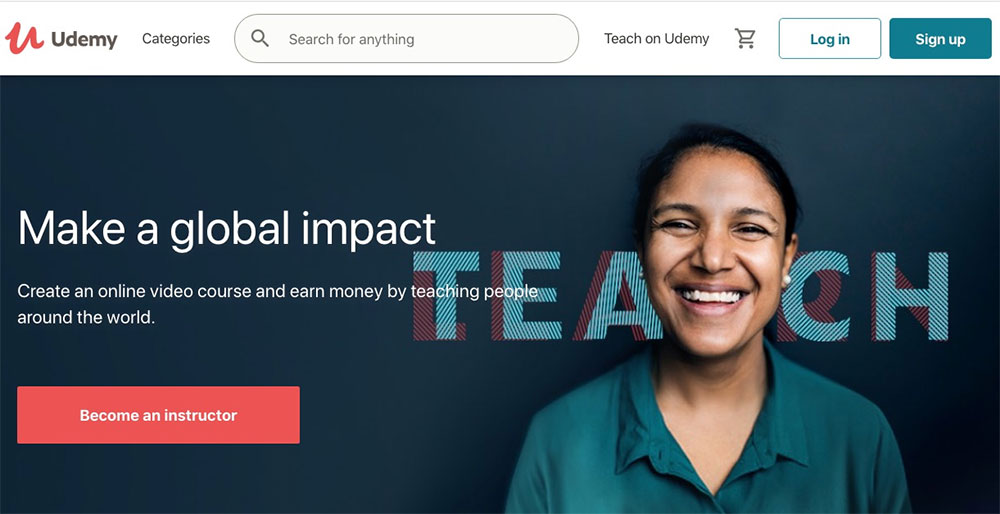Focus the "Search for anything" field
Screen dimensions: 1000x514
coord(406,39)
